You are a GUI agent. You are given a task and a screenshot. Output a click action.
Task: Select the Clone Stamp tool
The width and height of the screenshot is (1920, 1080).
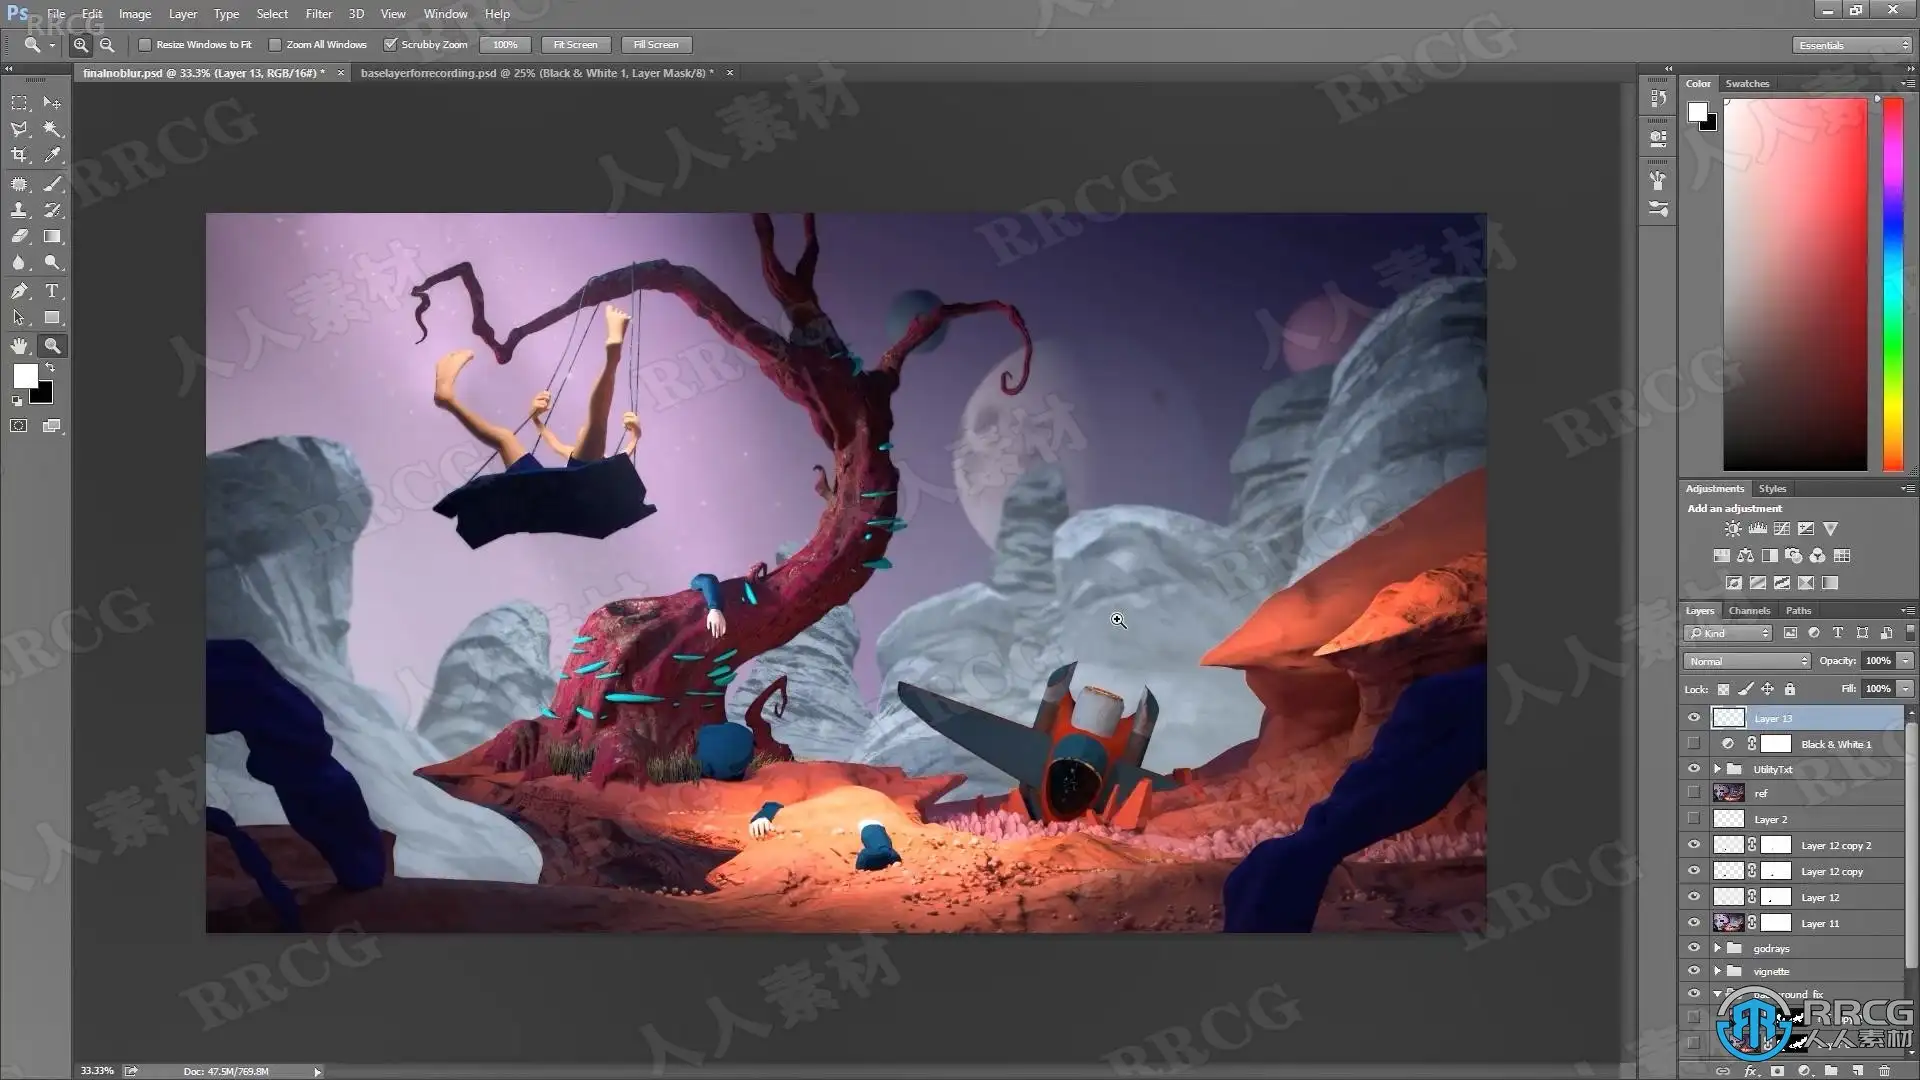pyautogui.click(x=19, y=210)
